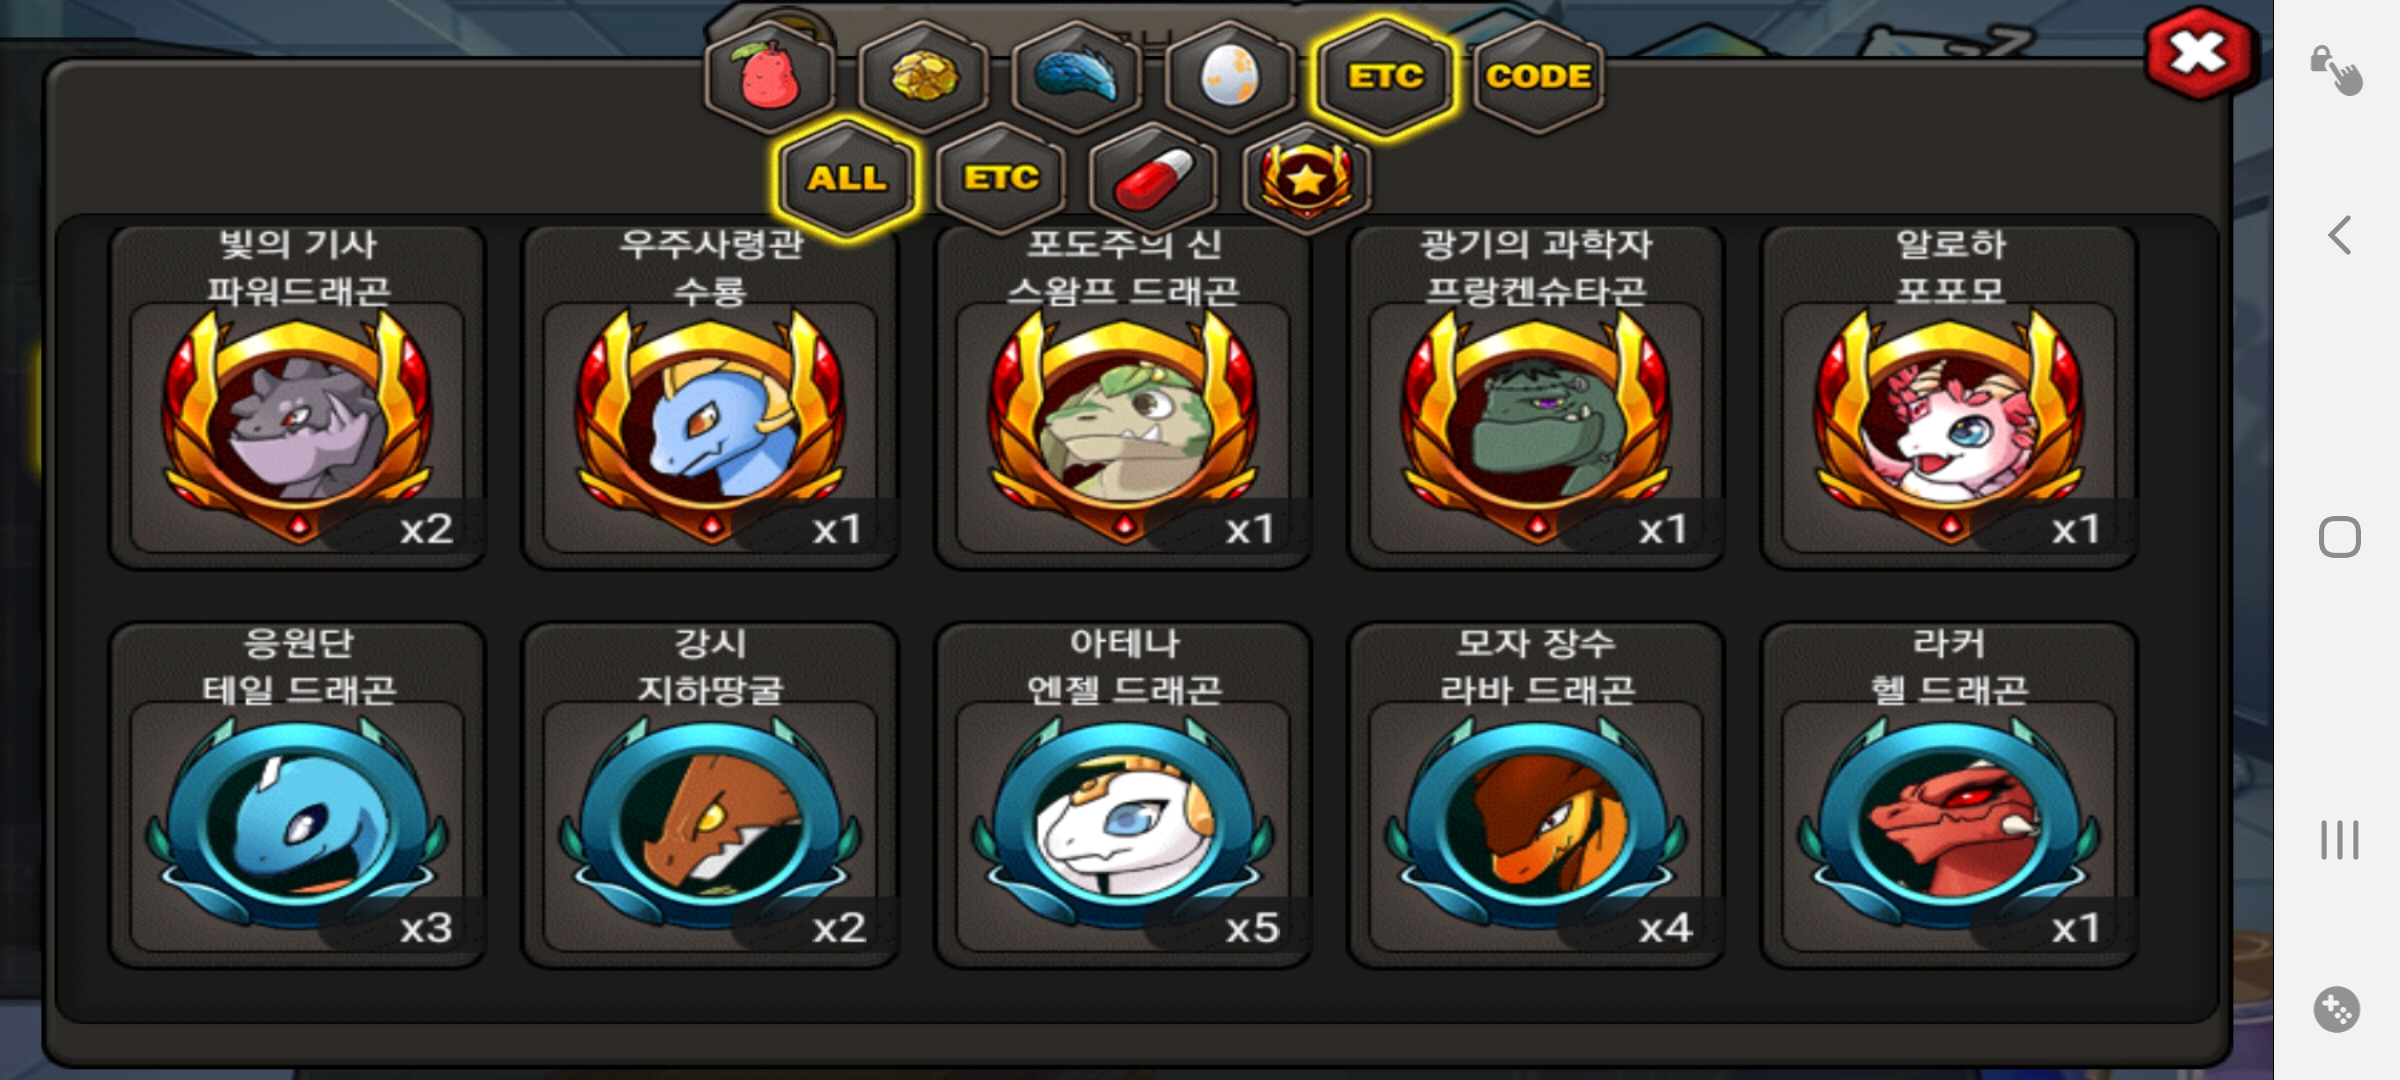Select the ALL sub-filter
Image resolution: width=2400 pixels, height=1080 pixels.
847,178
